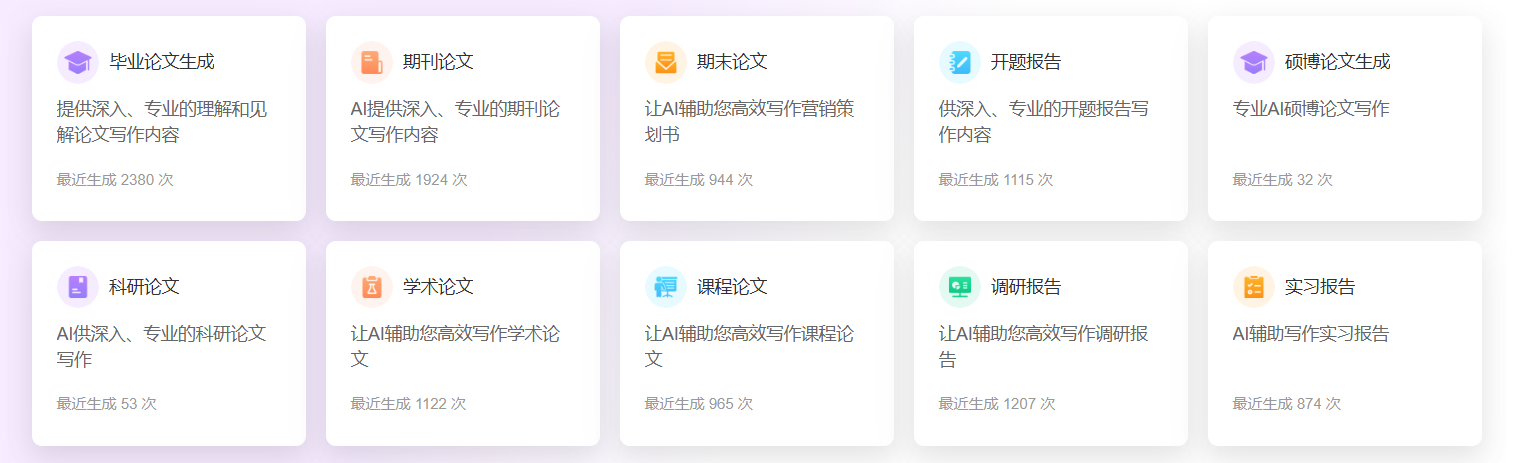Click description 让AI辅助您高效写作调研报告
The width and height of the screenshot is (1524, 463).
coord(1044,347)
